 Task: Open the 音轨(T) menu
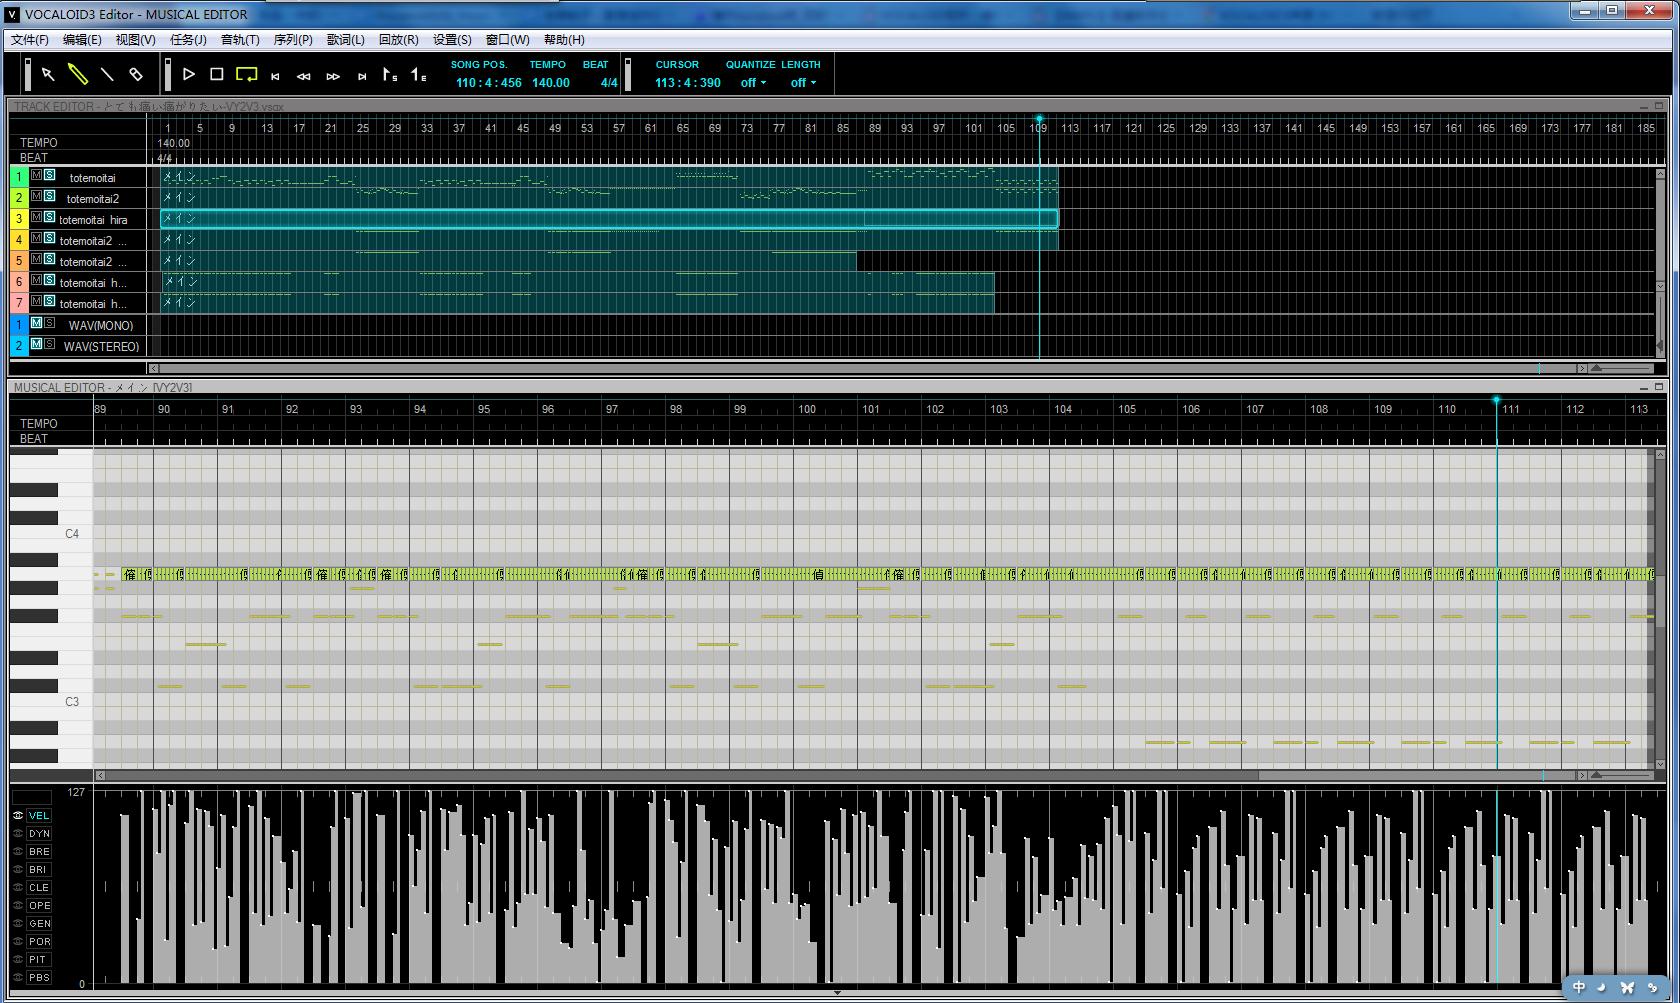(240, 40)
